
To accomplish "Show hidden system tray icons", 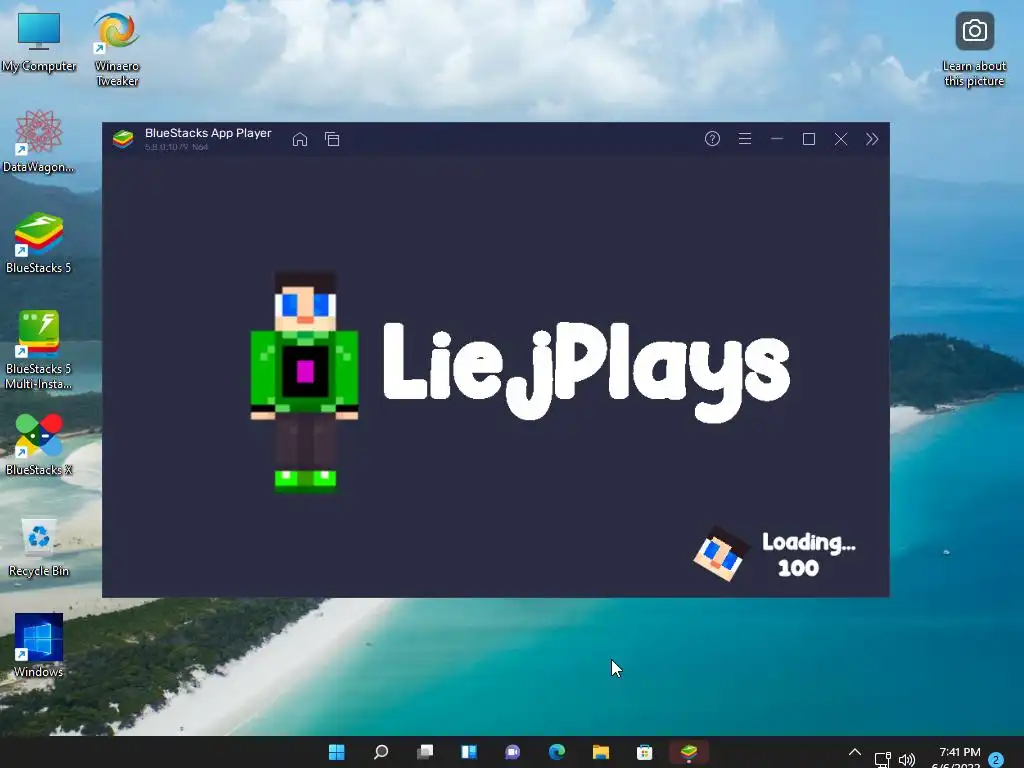I will tap(855, 752).
